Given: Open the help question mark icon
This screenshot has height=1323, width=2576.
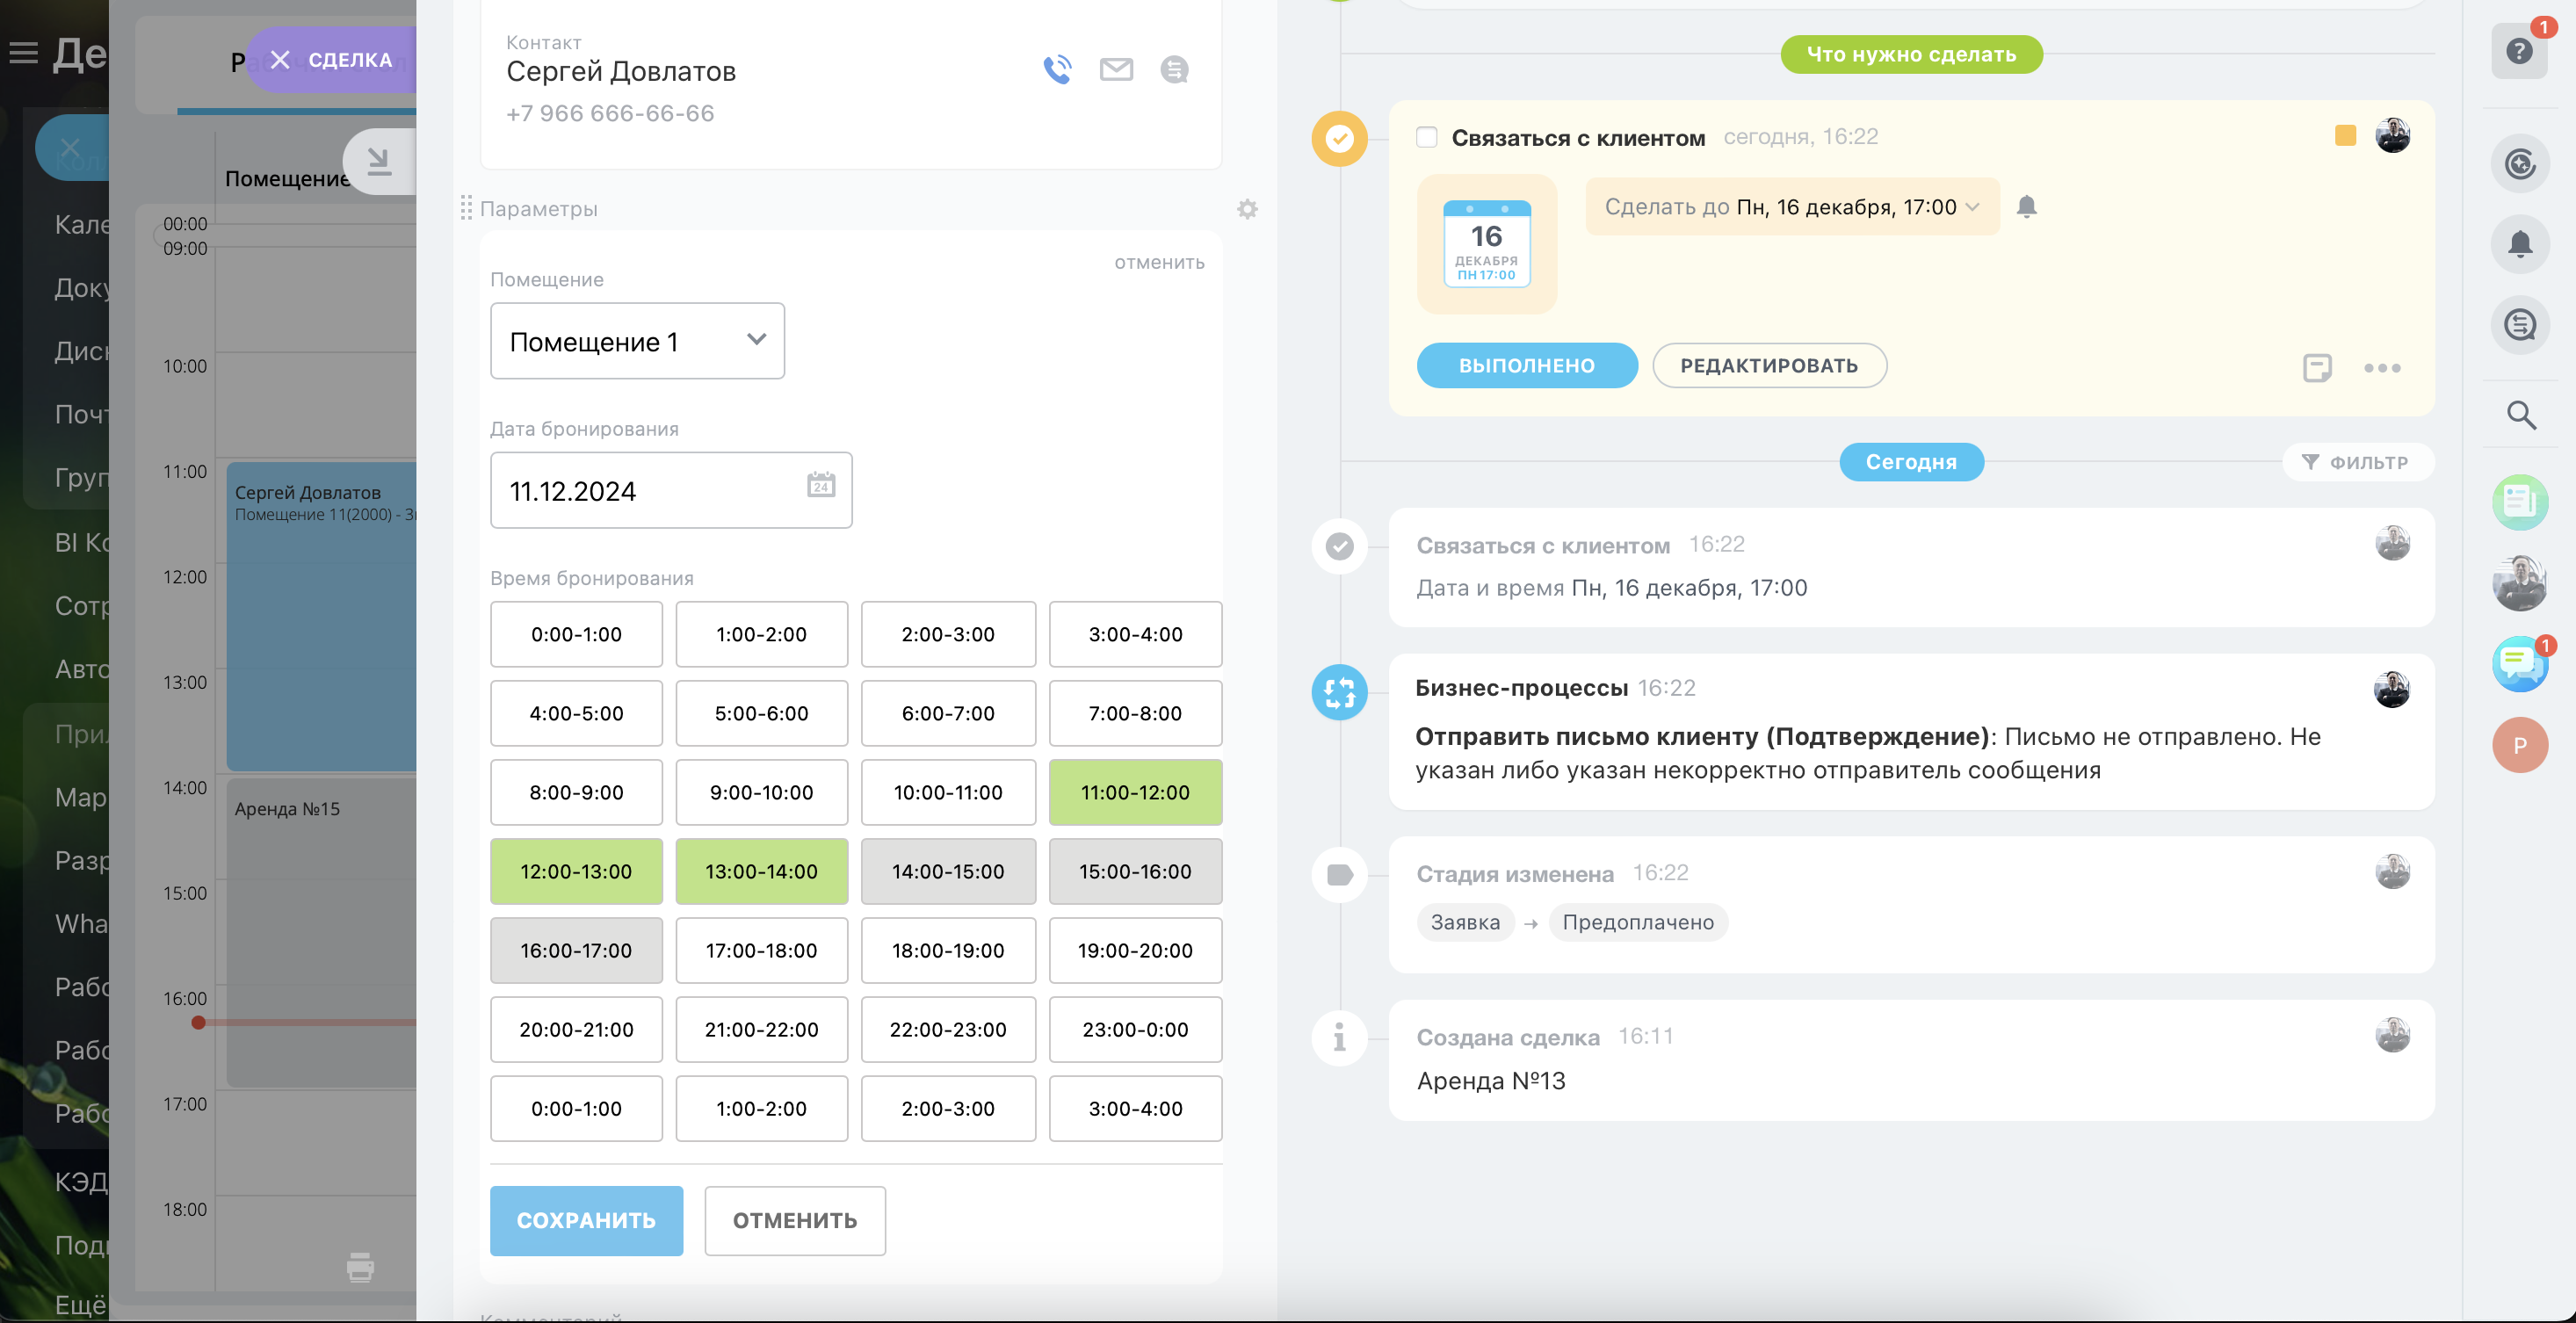Looking at the screenshot, I should coord(2518,52).
